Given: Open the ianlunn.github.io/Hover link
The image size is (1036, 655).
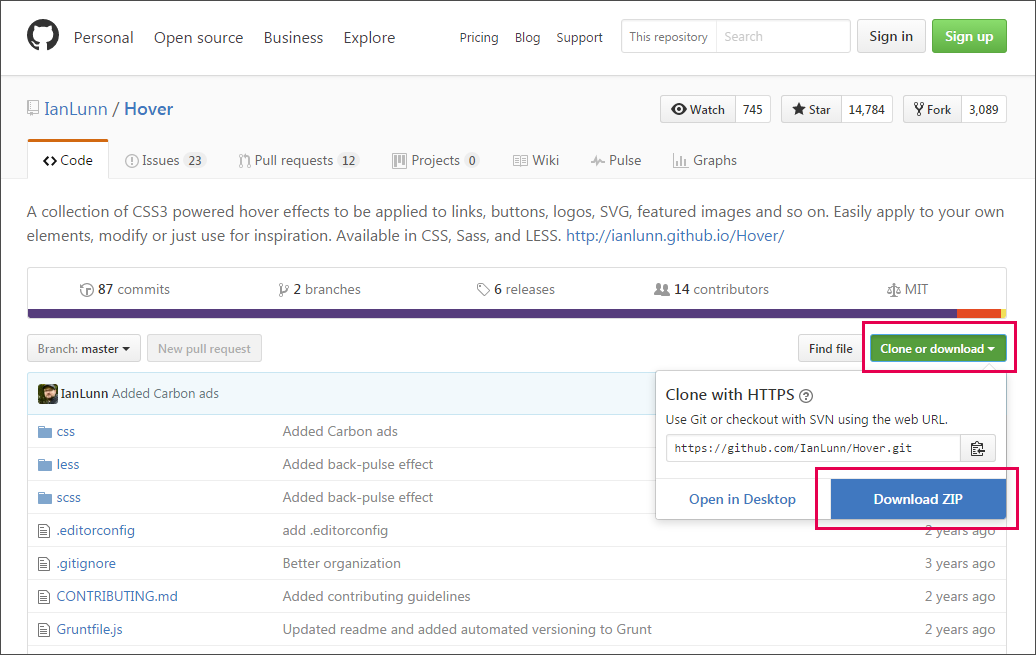Looking at the screenshot, I should 675,236.
